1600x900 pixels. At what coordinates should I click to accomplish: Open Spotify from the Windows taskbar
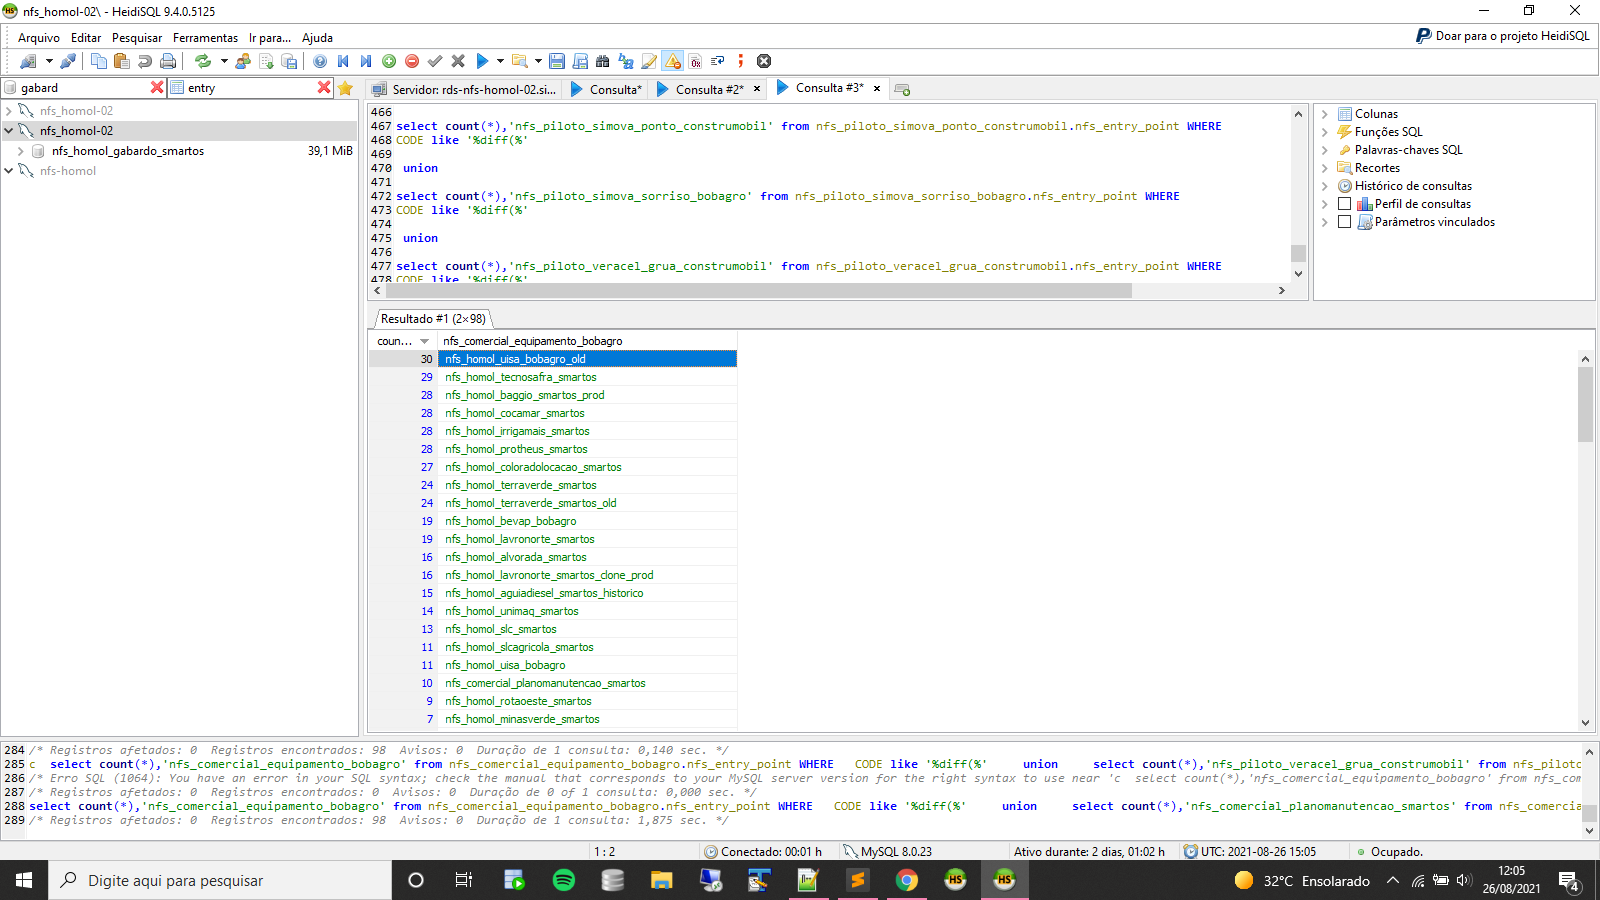point(564,880)
